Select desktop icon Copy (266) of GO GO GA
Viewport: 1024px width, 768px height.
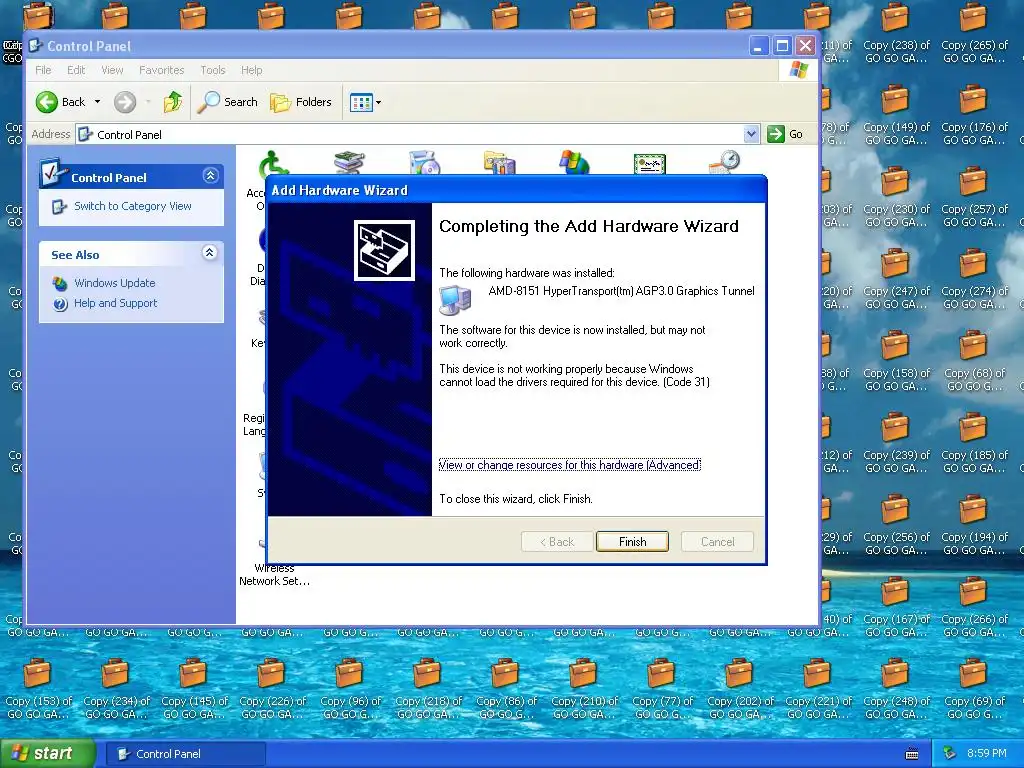[x=974, y=607]
